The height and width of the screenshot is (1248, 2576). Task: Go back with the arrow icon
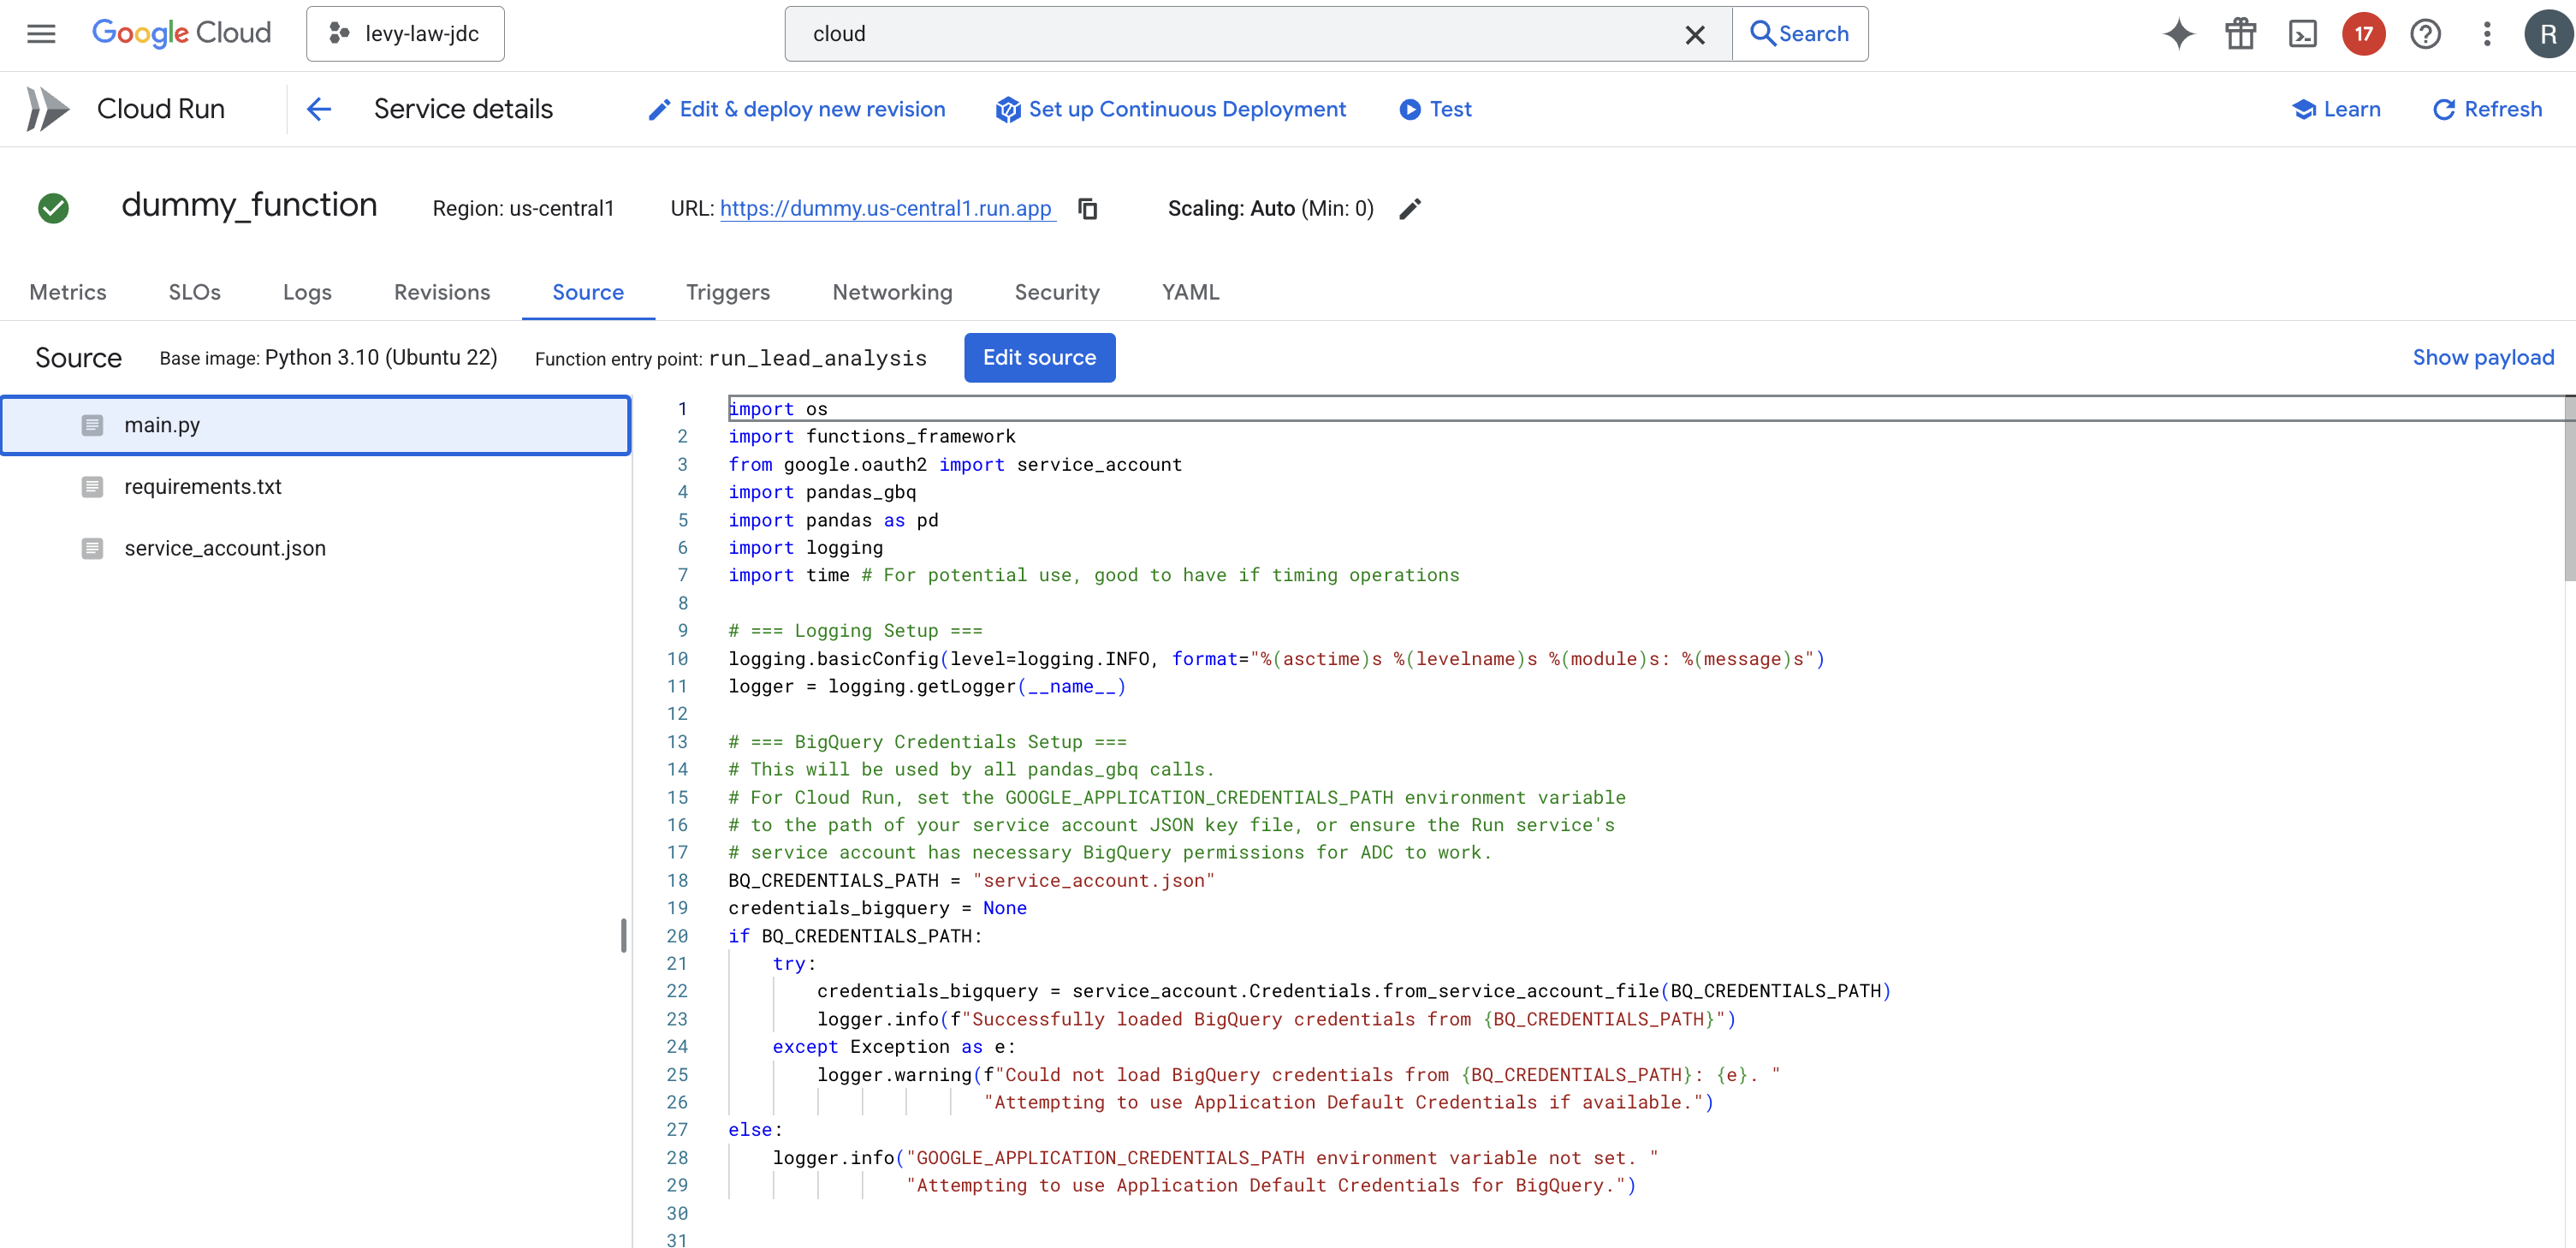click(319, 109)
